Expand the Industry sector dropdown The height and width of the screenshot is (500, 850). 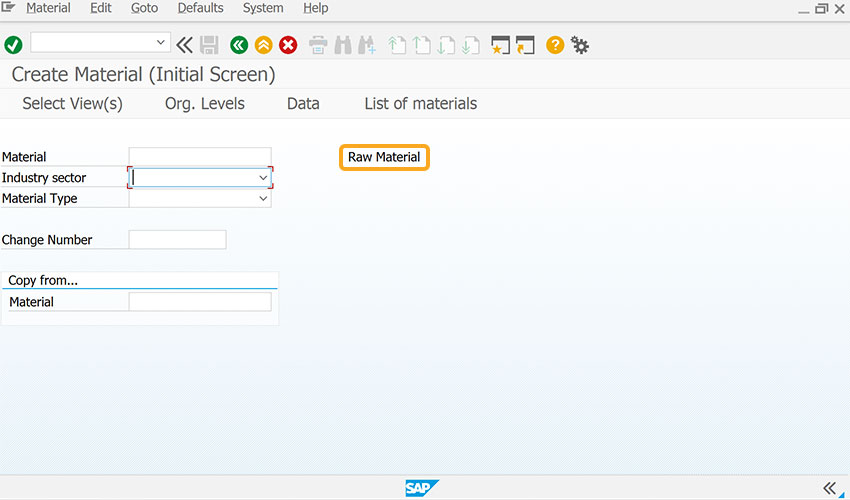coord(263,178)
